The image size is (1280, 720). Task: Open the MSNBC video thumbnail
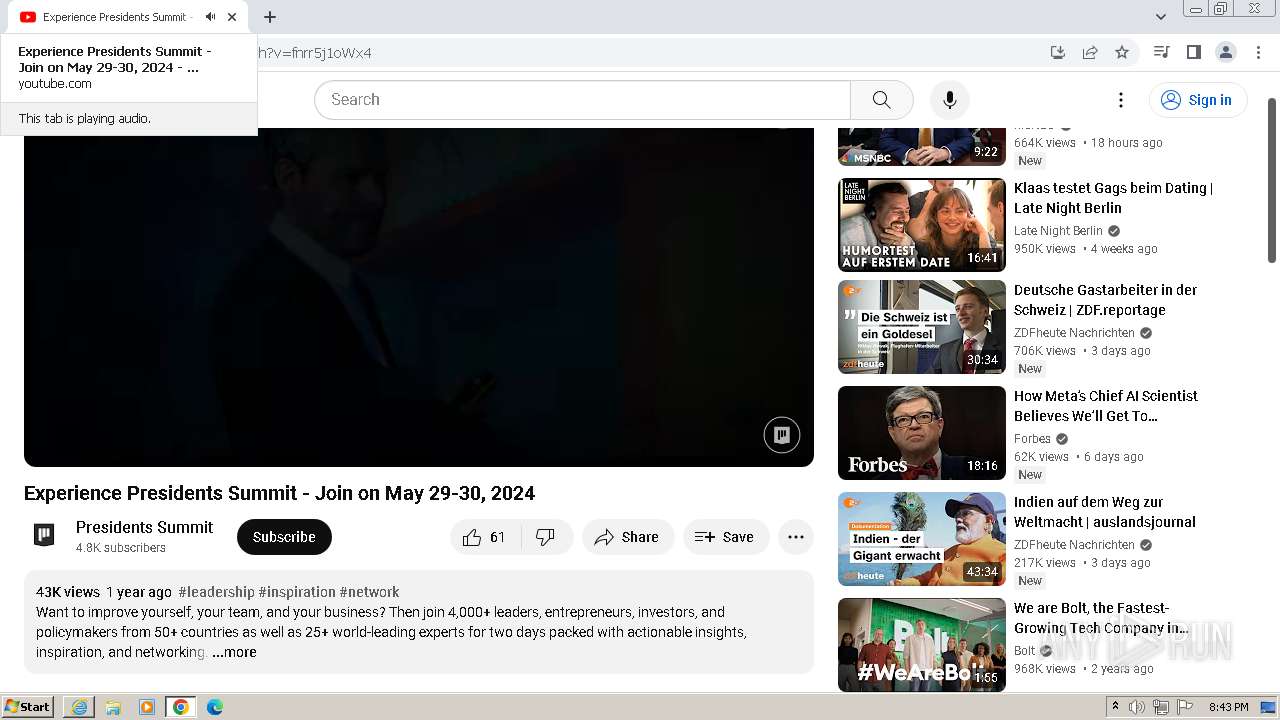[922, 147]
